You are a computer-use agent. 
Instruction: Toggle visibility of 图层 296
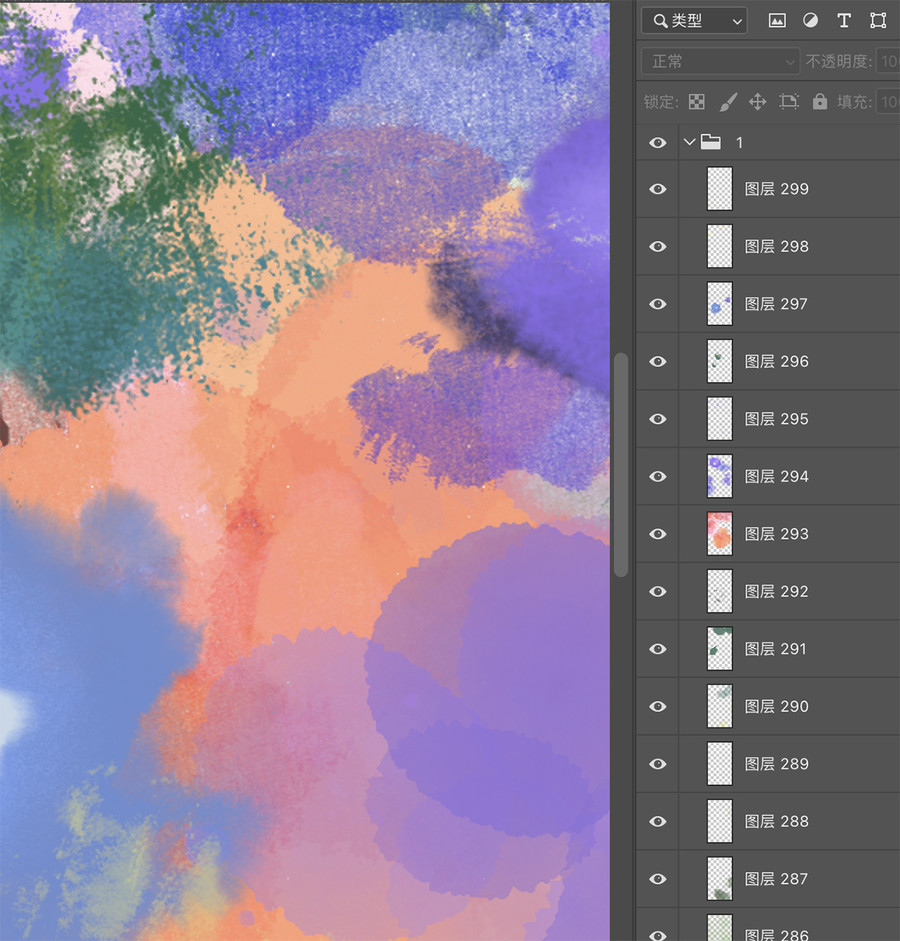(x=658, y=361)
